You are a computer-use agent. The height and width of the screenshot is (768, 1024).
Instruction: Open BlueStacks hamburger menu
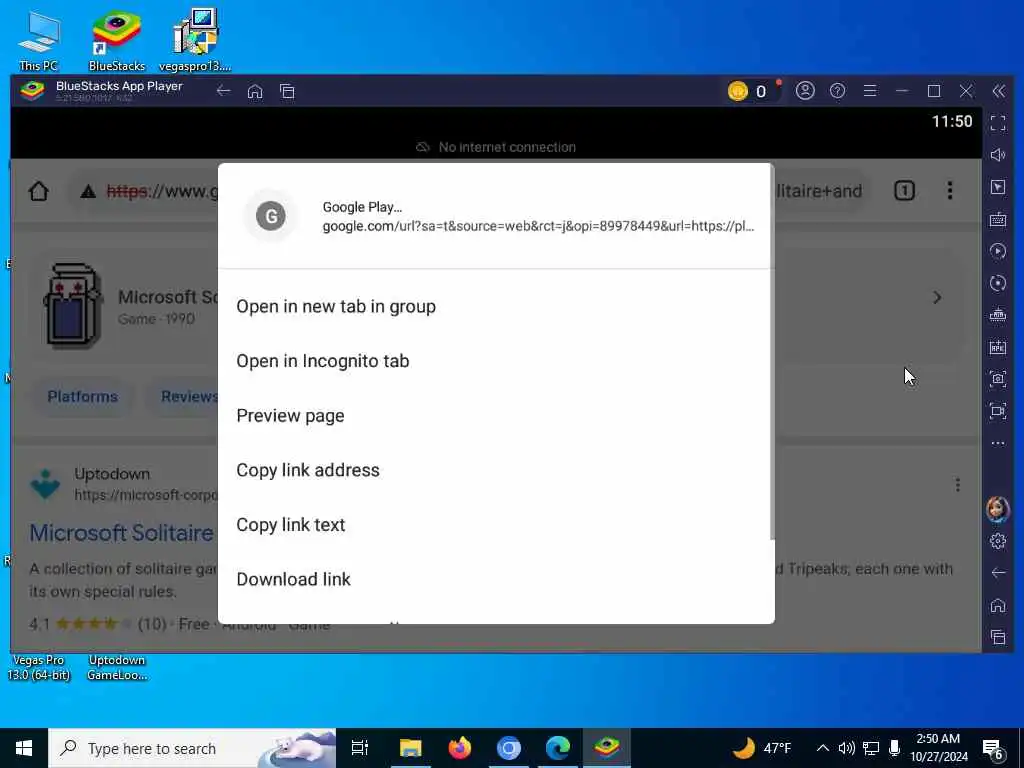click(x=870, y=91)
